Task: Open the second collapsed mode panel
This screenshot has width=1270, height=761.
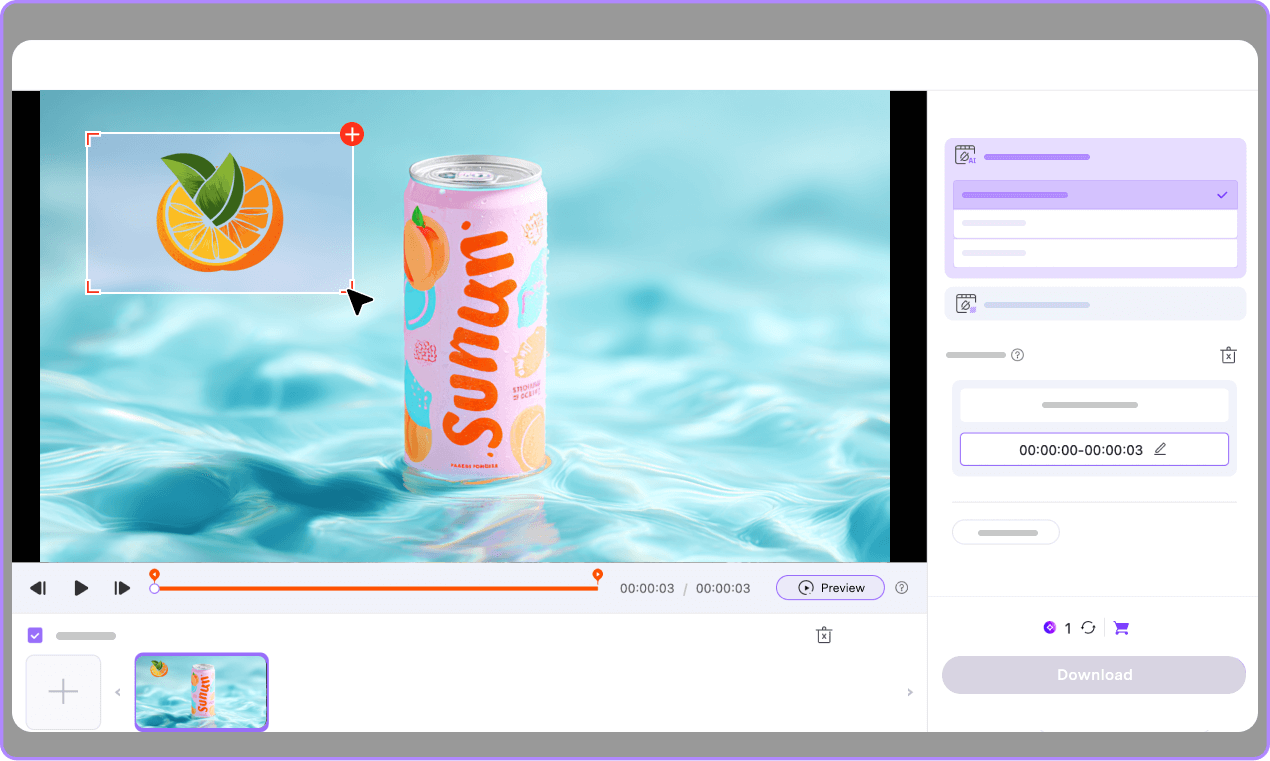Action: click(1095, 304)
